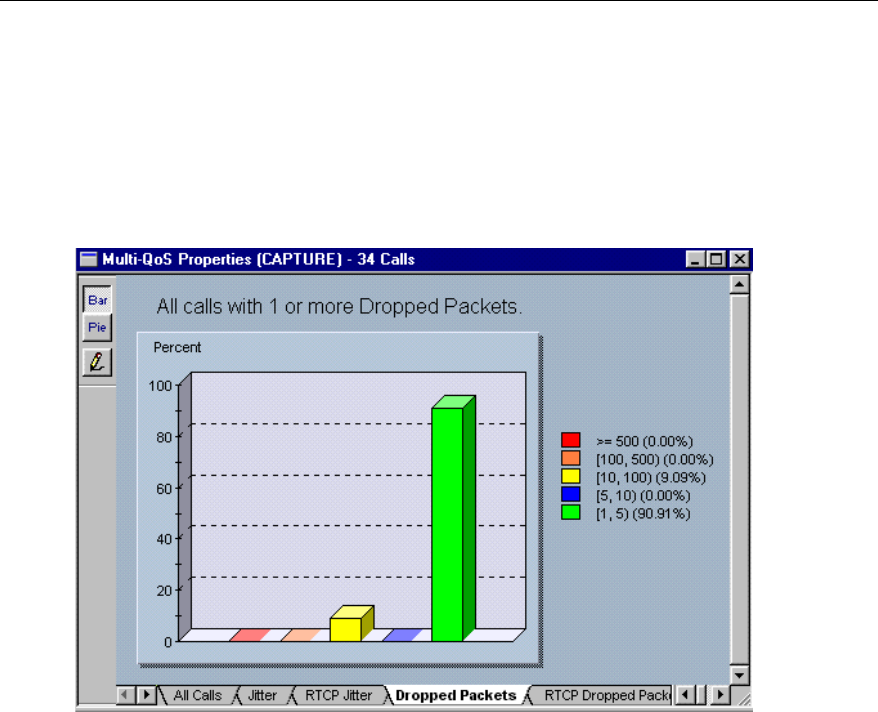Open chart edit pencil tool
The height and width of the screenshot is (712, 878).
[97, 362]
